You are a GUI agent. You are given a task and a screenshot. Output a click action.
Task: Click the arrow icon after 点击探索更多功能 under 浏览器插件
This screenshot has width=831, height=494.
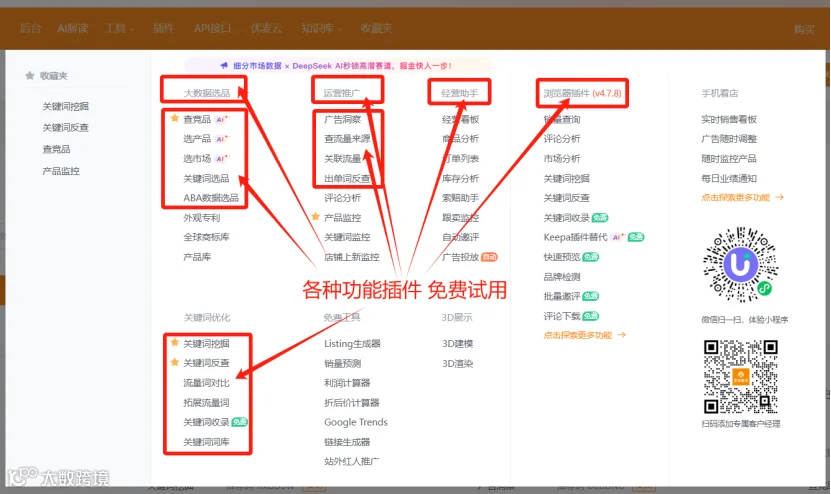point(622,335)
